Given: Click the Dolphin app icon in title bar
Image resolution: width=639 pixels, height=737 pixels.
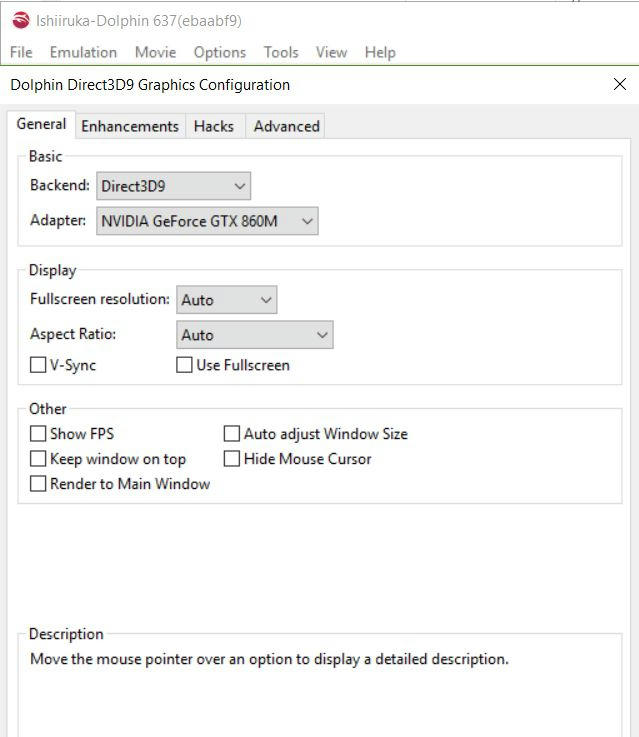Looking at the screenshot, I should pos(20,20).
